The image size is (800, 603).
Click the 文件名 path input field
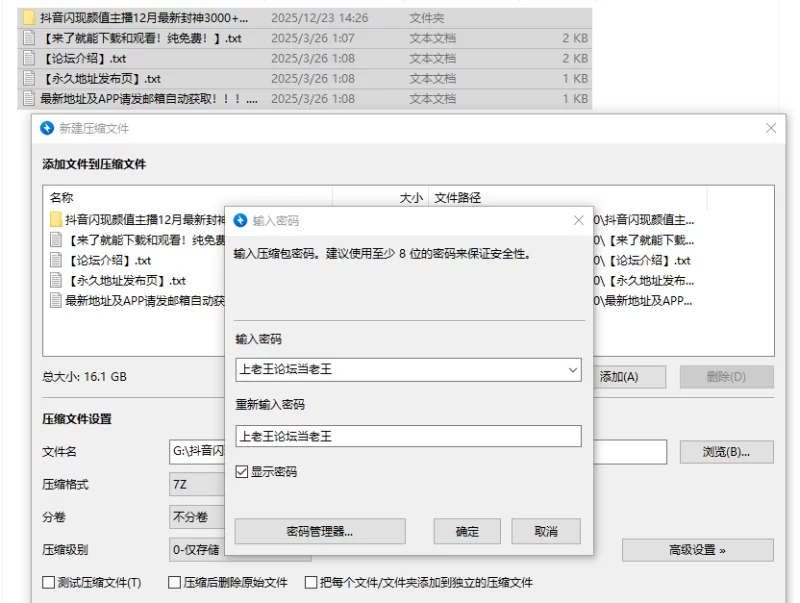pyautogui.click(x=418, y=452)
